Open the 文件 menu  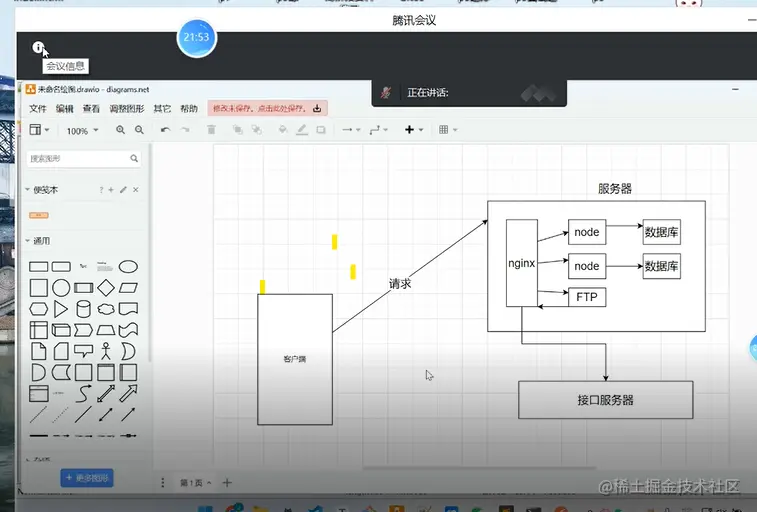pos(38,109)
